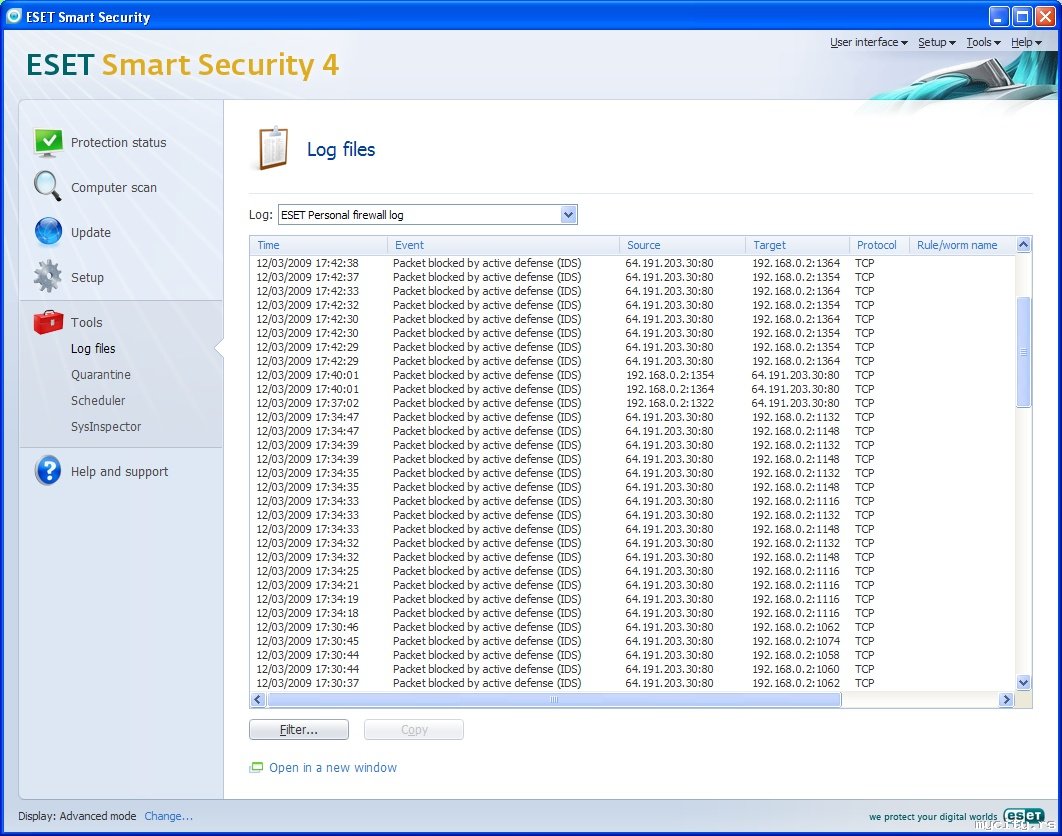Select Tools in the sidebar
The image size is (1062, 836).
point(87,322)
